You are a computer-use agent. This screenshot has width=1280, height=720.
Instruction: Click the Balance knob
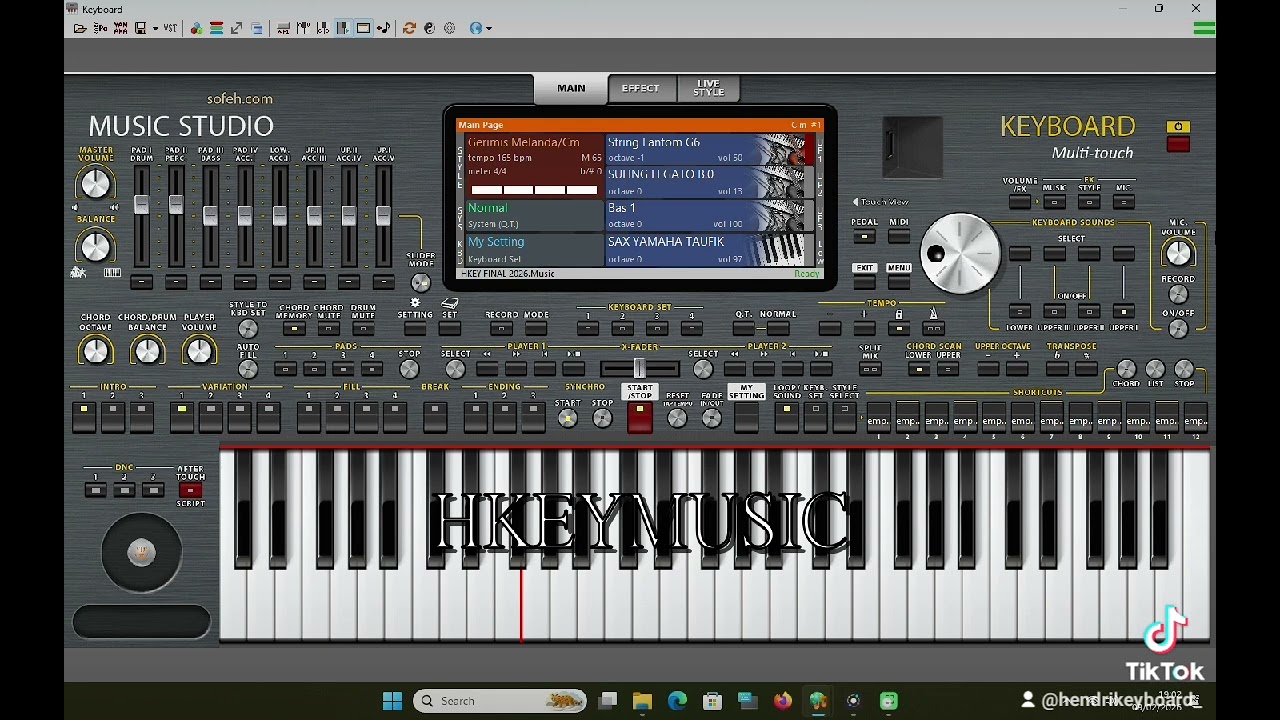95,245
